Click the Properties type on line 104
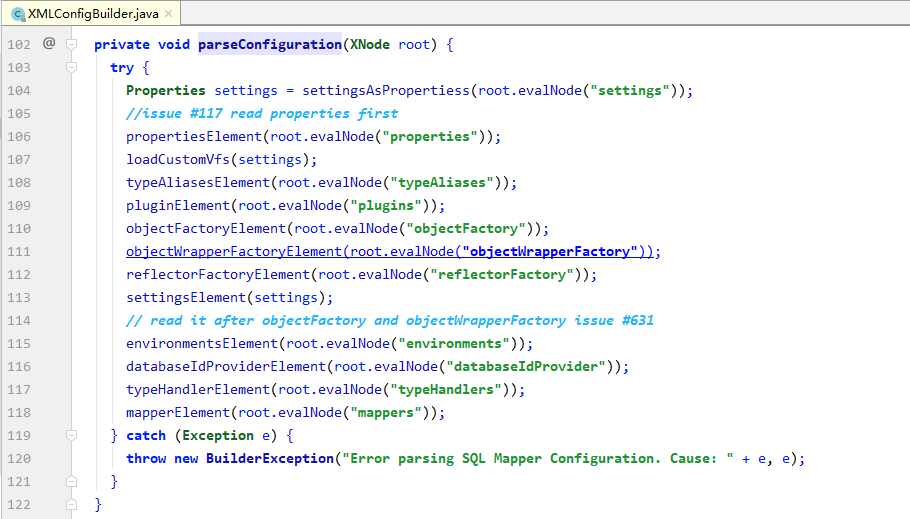This screenshot has width=910, height=519. 166,91
